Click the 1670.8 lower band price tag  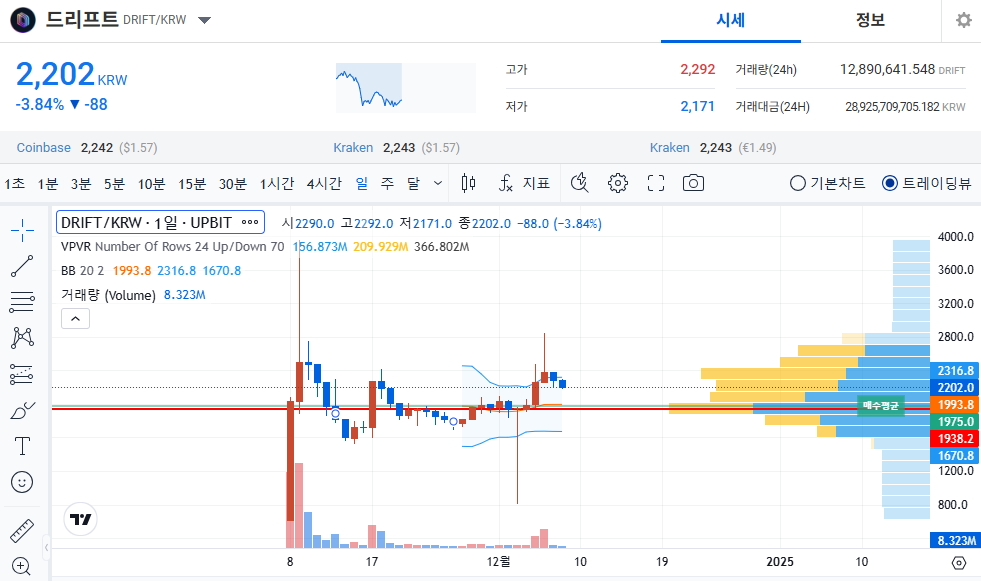pyautogui.click(x=955, y=456)
